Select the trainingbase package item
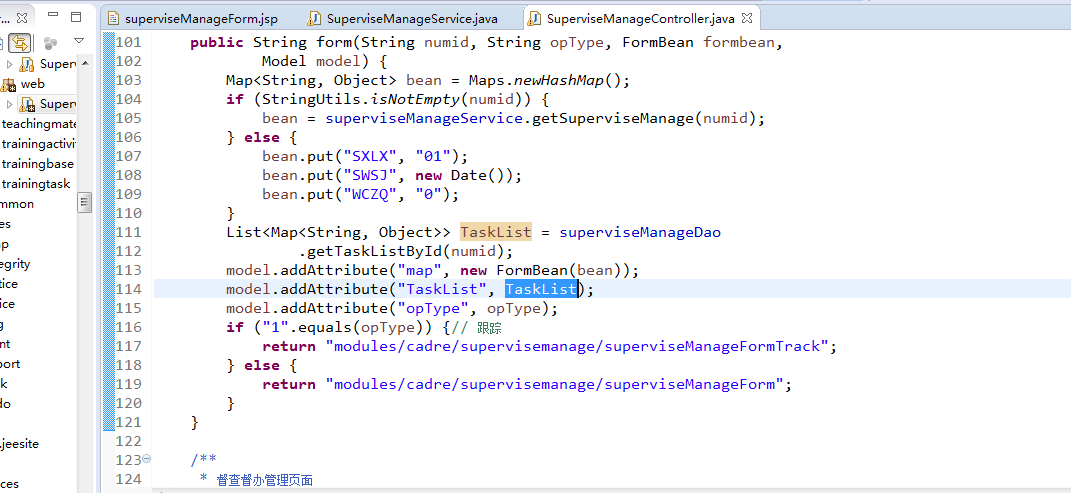Viewport: 1071px width, 493px height. pyautogui.click(x=38, y=164)
